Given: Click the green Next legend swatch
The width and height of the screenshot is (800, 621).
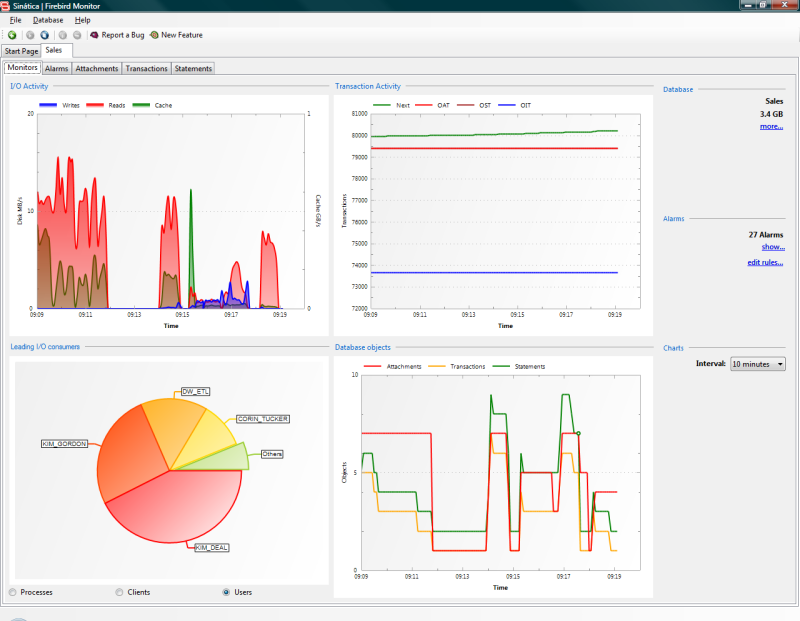Looking at the screenshot, I should pyautogui.click(x=382, y=105).
